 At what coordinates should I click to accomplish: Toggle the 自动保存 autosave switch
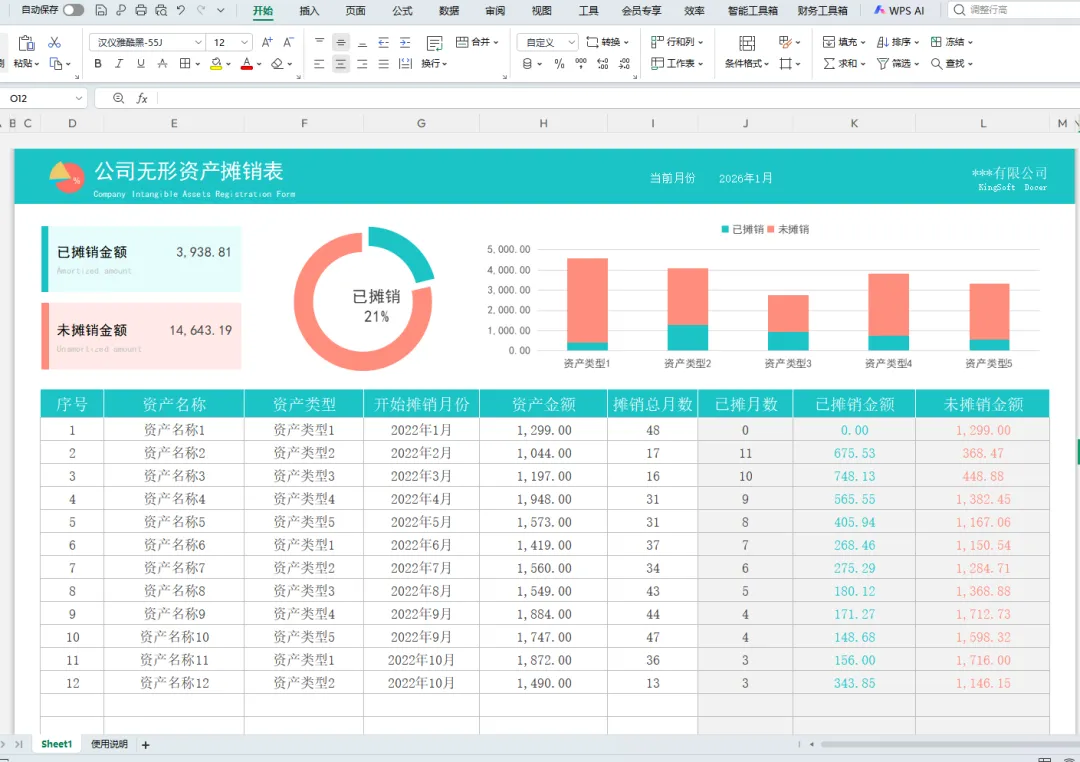[x=73, y=10]
